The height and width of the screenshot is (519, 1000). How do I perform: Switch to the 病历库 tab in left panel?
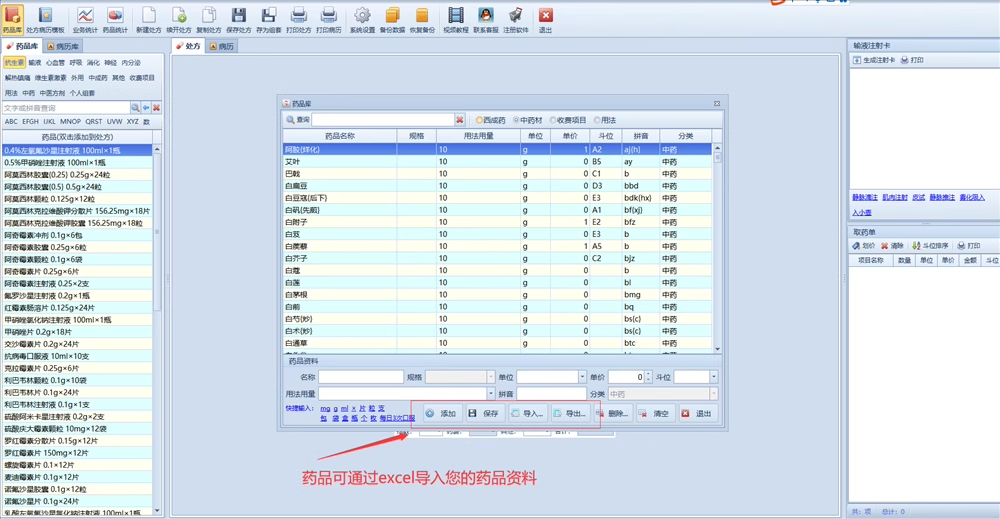point(62,47)
